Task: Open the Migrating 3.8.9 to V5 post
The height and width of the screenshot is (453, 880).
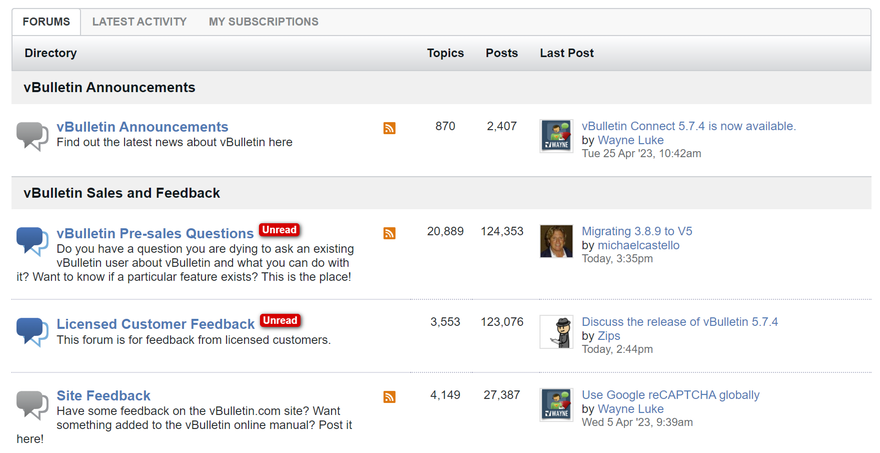Action: 637,231
